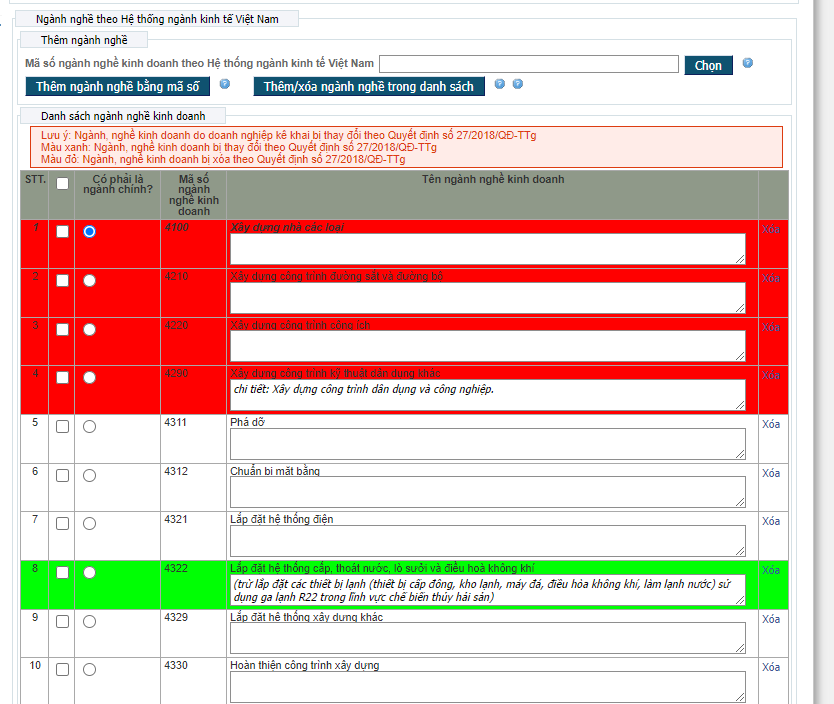Toggle the select-all checkbox in table header
This screenshot has width=834, height=704.
62,183
